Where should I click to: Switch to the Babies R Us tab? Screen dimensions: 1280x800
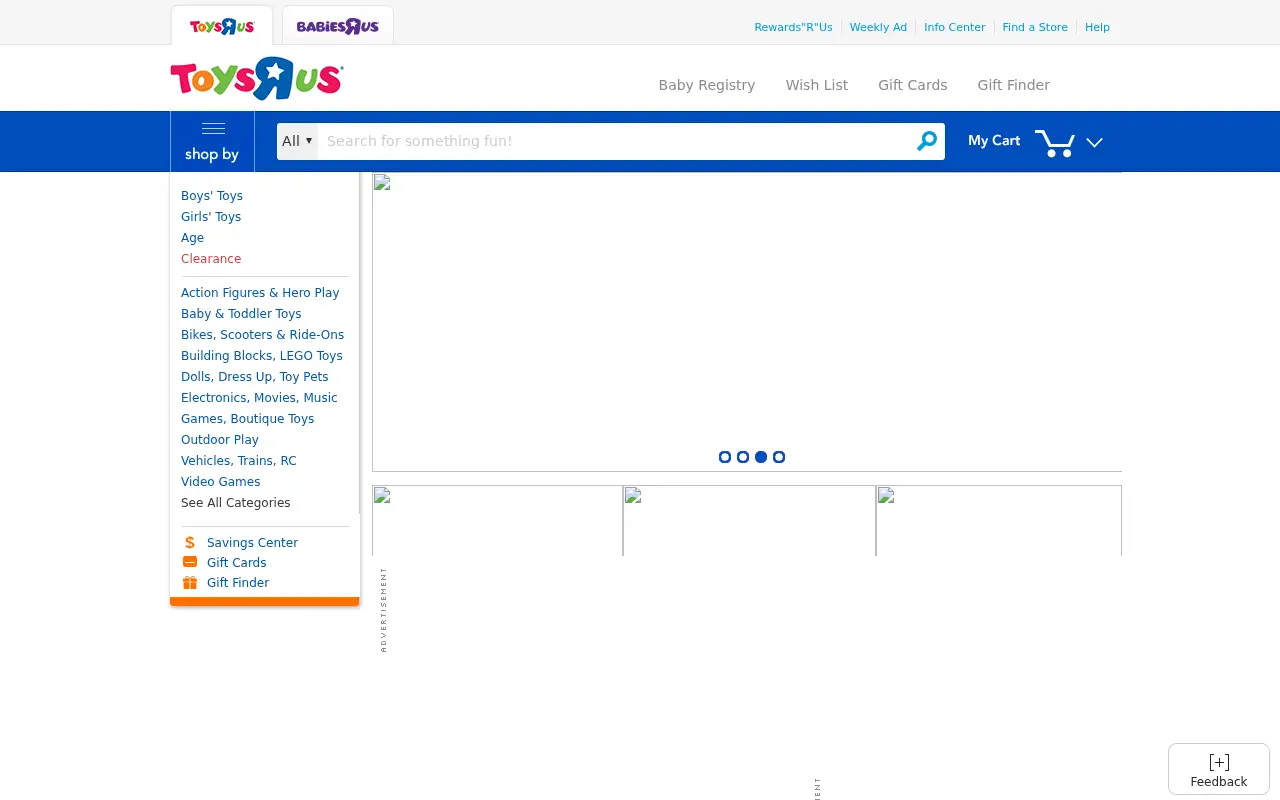coord(338,26)
